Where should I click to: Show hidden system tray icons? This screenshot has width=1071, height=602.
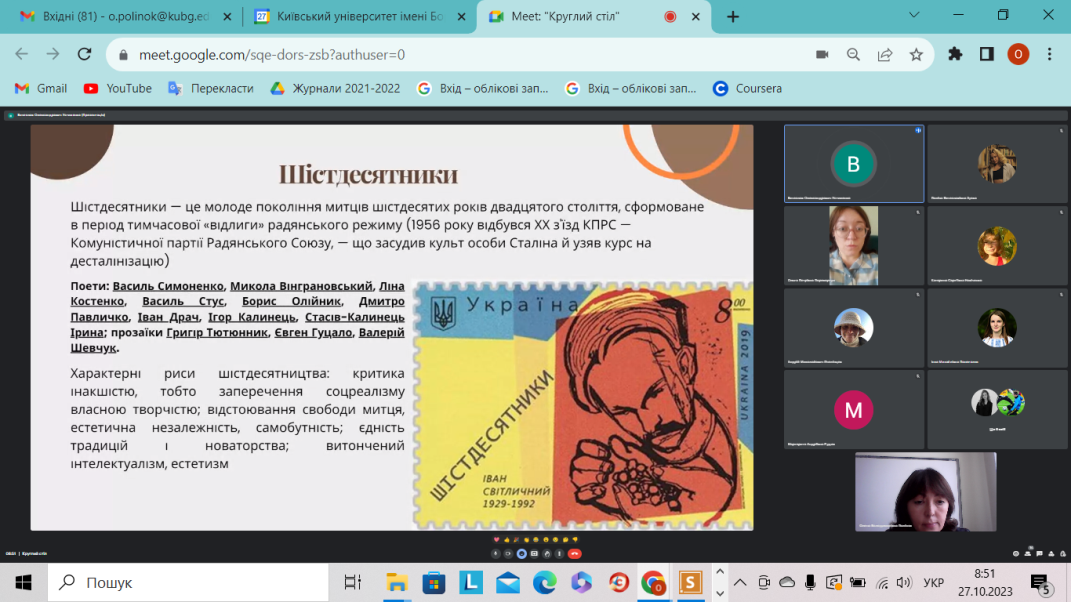click(740, 582)
